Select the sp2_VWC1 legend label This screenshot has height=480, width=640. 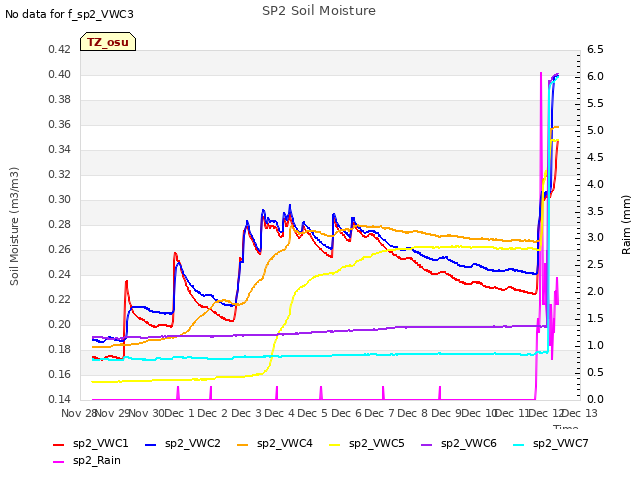[x=100, y=443]
